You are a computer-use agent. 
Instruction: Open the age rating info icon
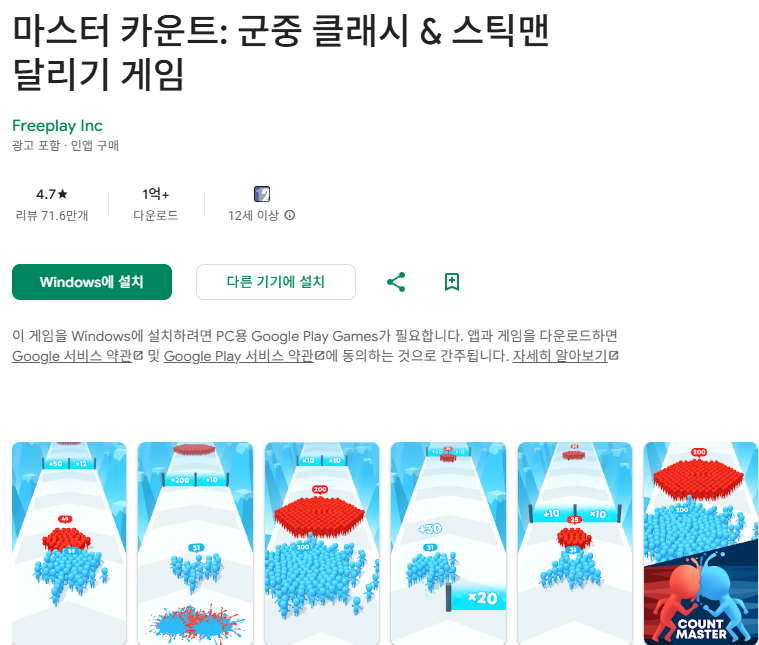coord(289,215)
